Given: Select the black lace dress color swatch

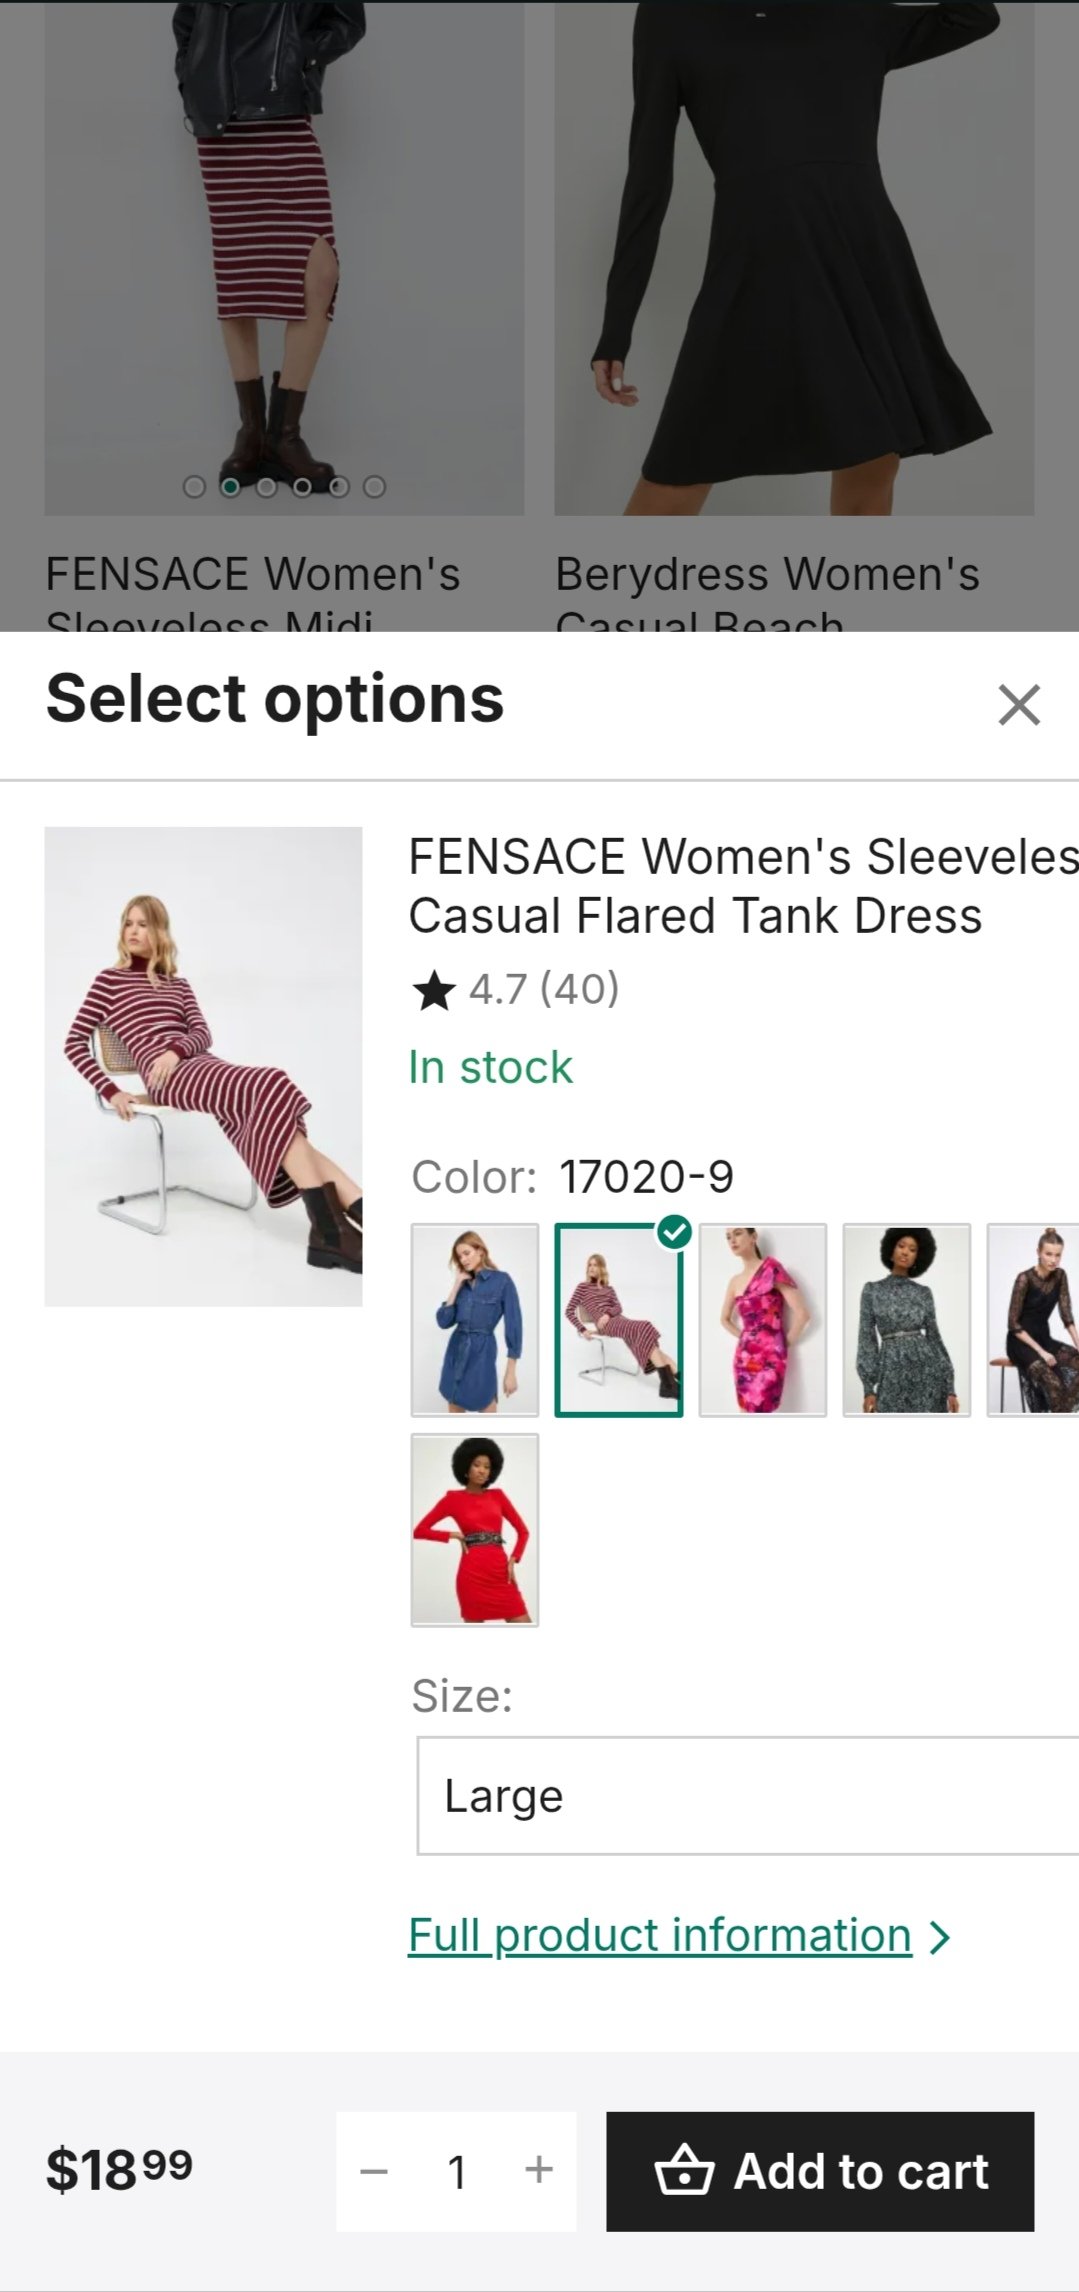Looking at the screenshot, I should tap(1034, 1320).
